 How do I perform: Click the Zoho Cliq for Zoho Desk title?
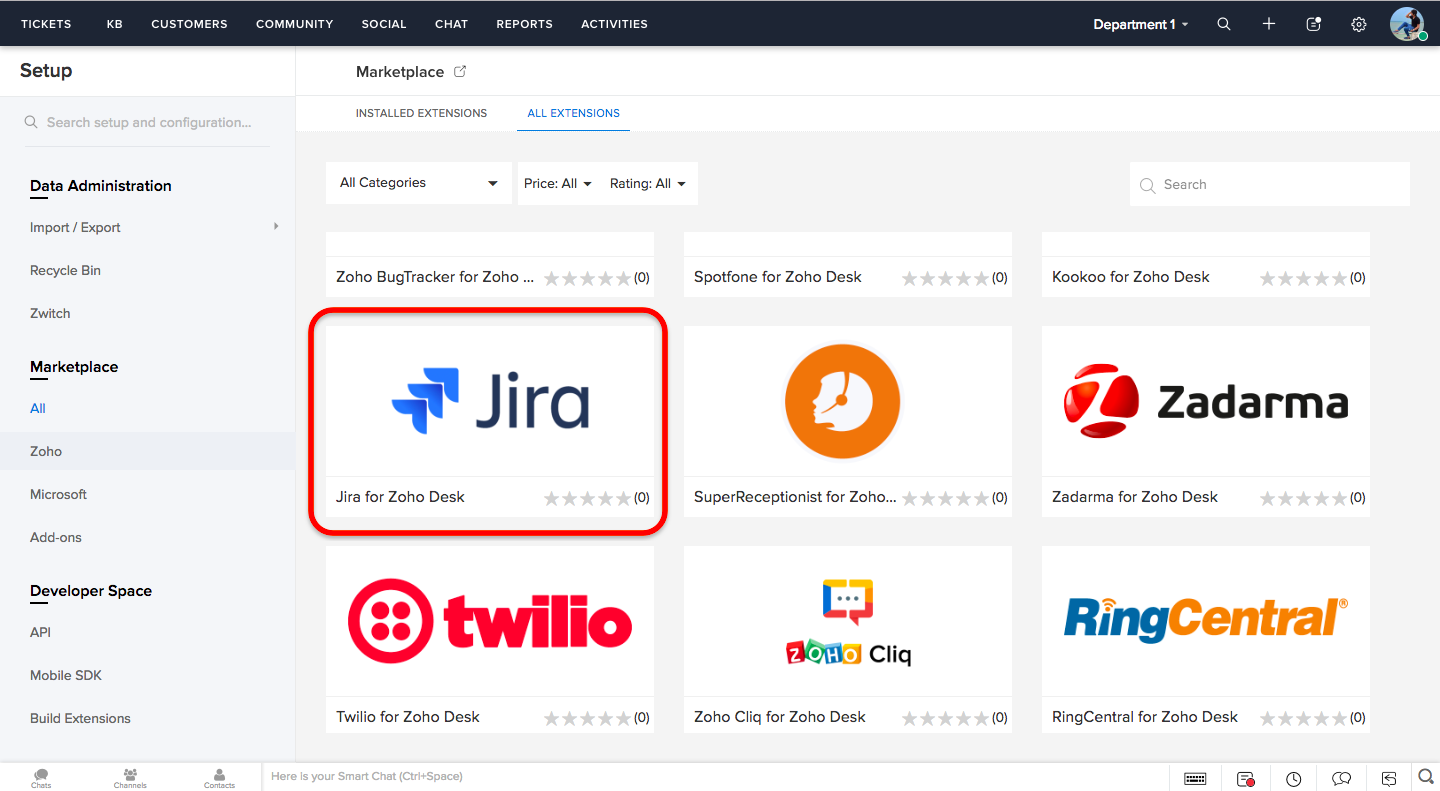[x=780, y=716]
